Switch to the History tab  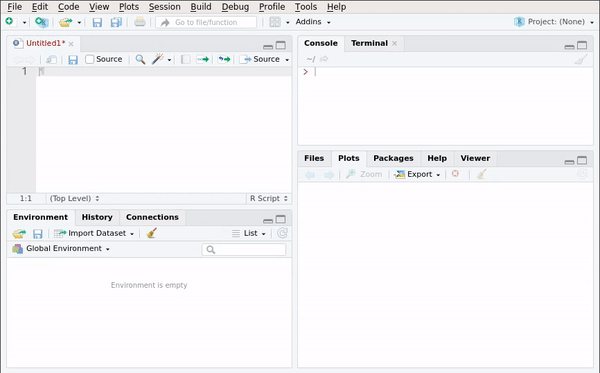(97, 217)
